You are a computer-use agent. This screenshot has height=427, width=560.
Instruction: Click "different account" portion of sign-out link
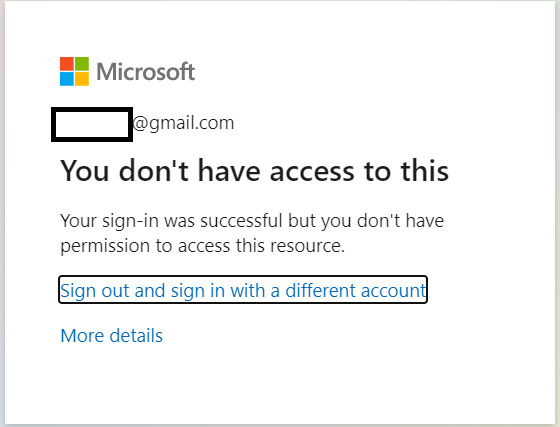tap(356, 290)
